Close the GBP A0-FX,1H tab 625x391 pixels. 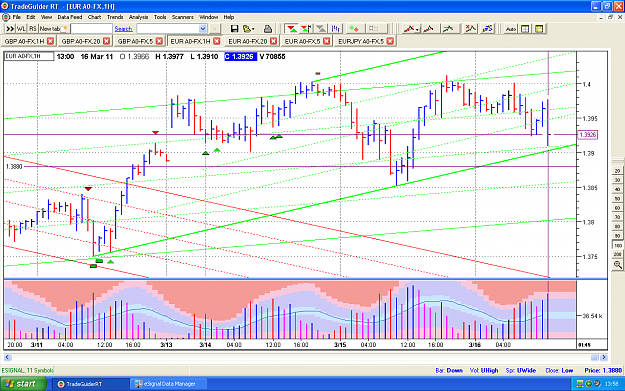pyautogui.click(x=50, y=41)
